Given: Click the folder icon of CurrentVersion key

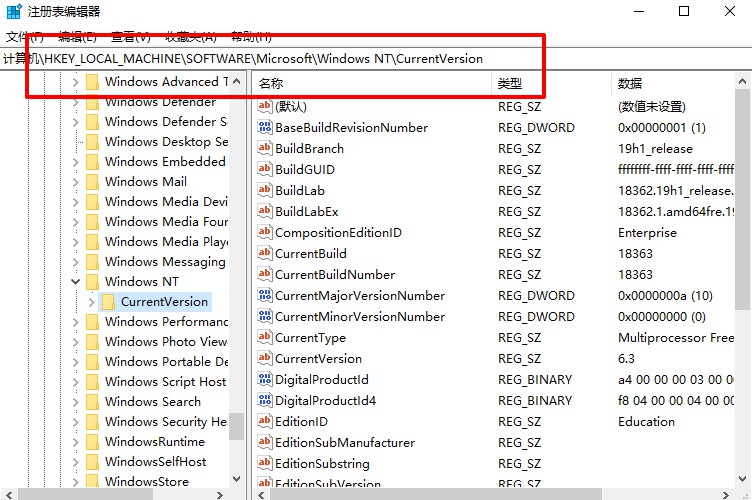Looking at the screenshot, I should pos(108,302).
